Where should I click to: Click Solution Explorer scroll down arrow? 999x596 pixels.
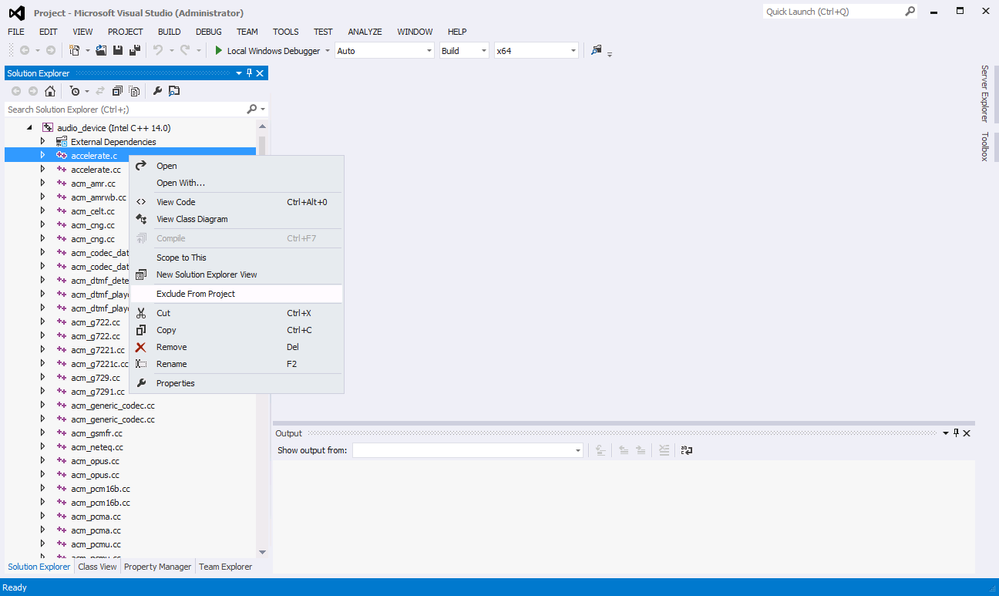tap(262, 553)
